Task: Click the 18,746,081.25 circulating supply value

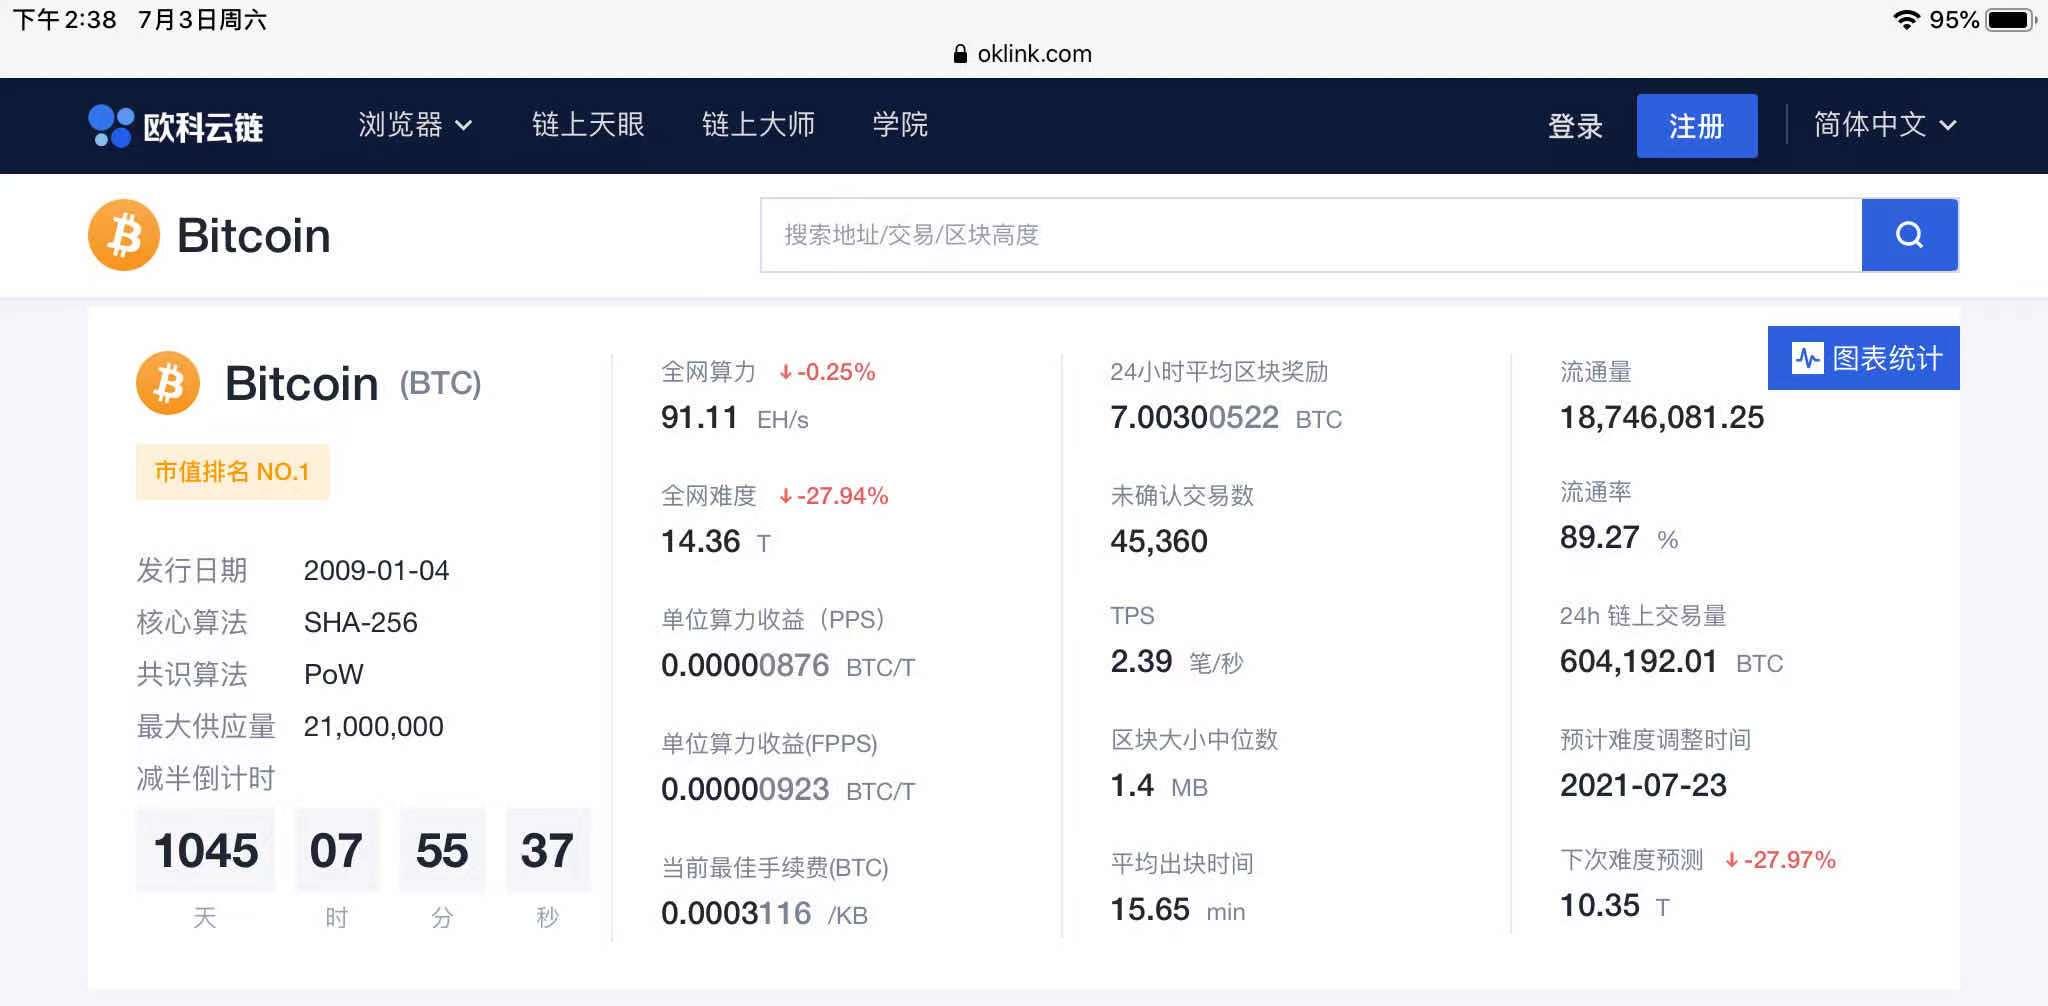Action: pyautogui.click(x=1662, y=417)
